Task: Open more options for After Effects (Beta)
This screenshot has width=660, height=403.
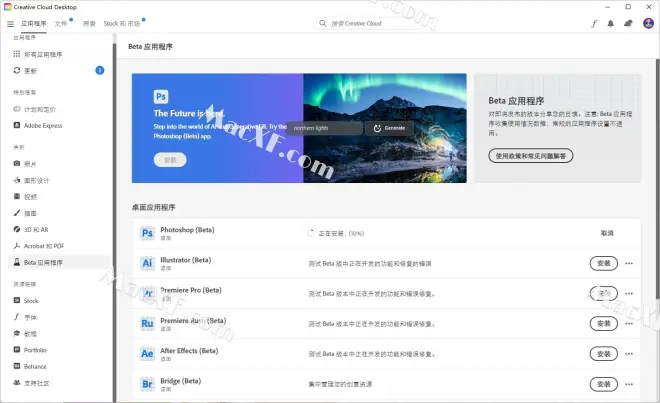Action: (x=629, y=354)
